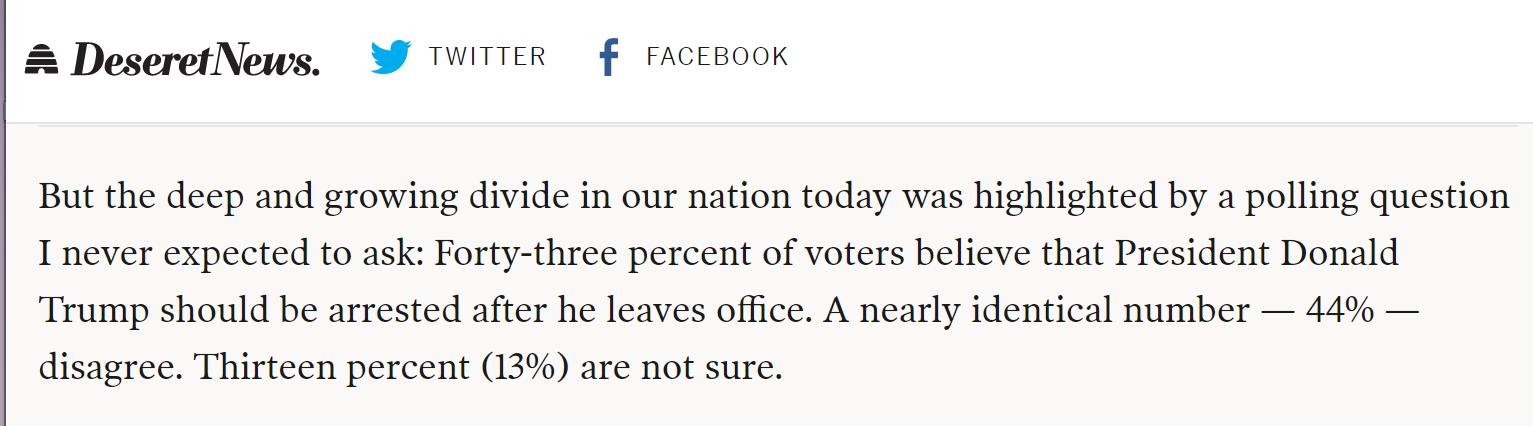Screen dimensions: 1533x426
Task: Click the words "President Donald" in the text
Action: click(1257, 254)
